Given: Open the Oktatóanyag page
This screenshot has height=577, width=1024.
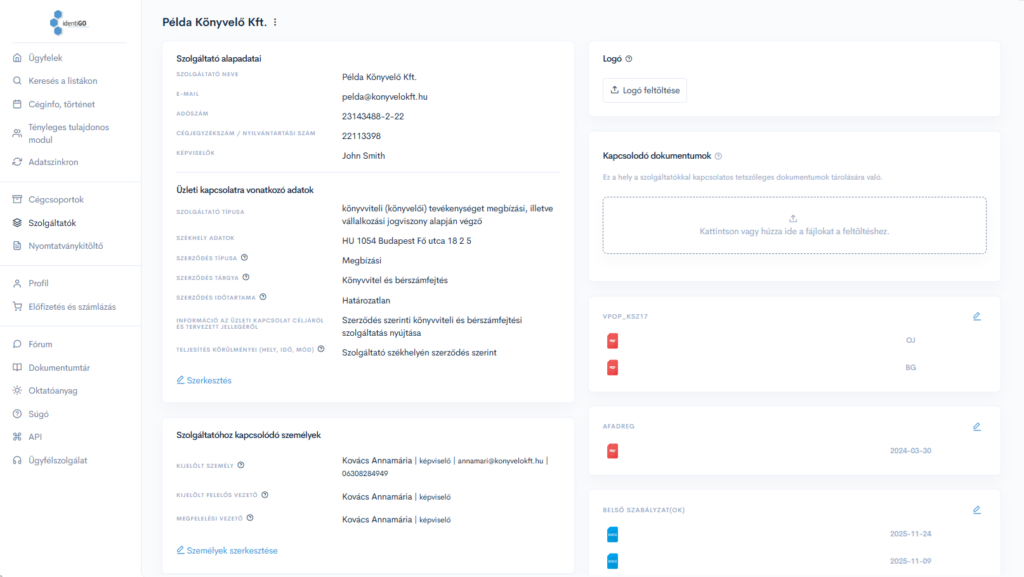Looking at the screenshot, I should click(52, 390).
